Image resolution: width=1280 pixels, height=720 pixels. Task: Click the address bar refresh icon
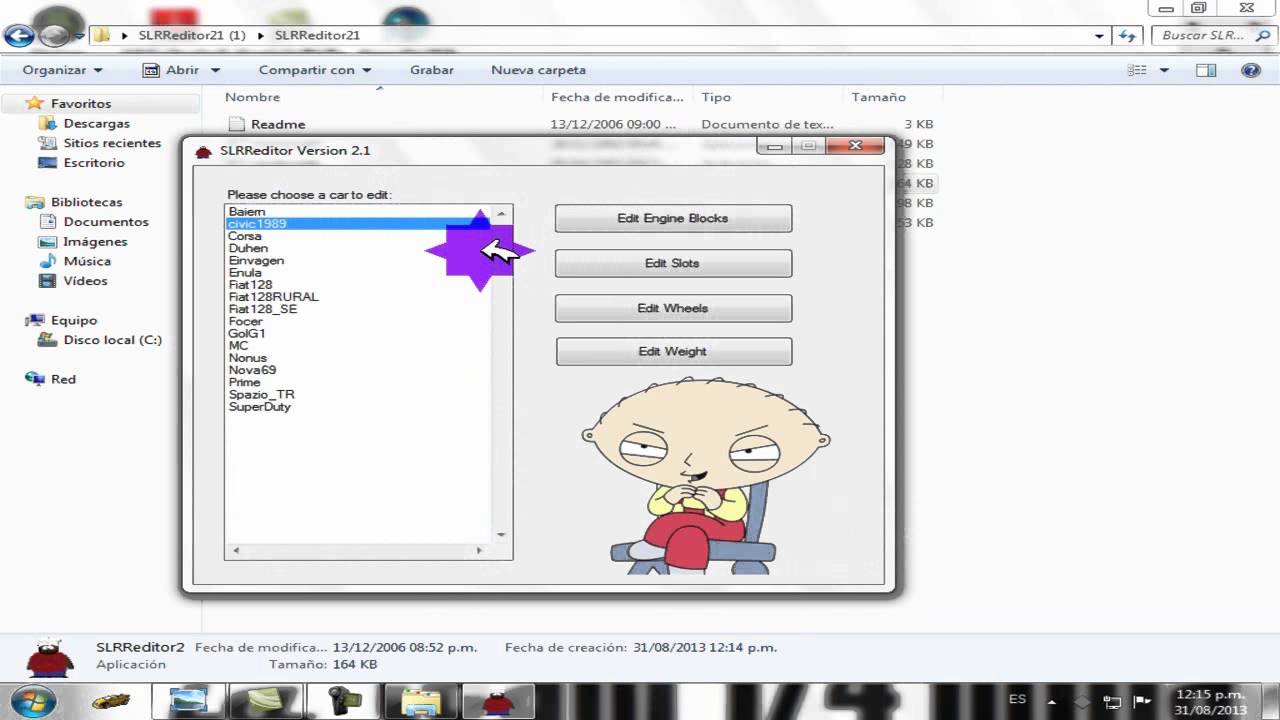[1127, 35]
